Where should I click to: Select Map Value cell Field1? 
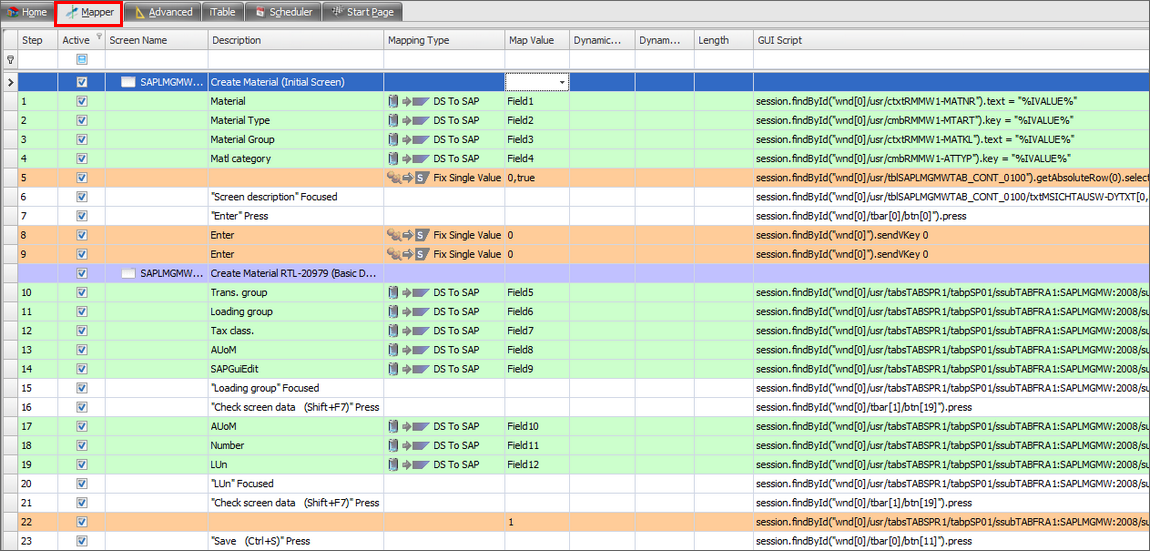537,101
